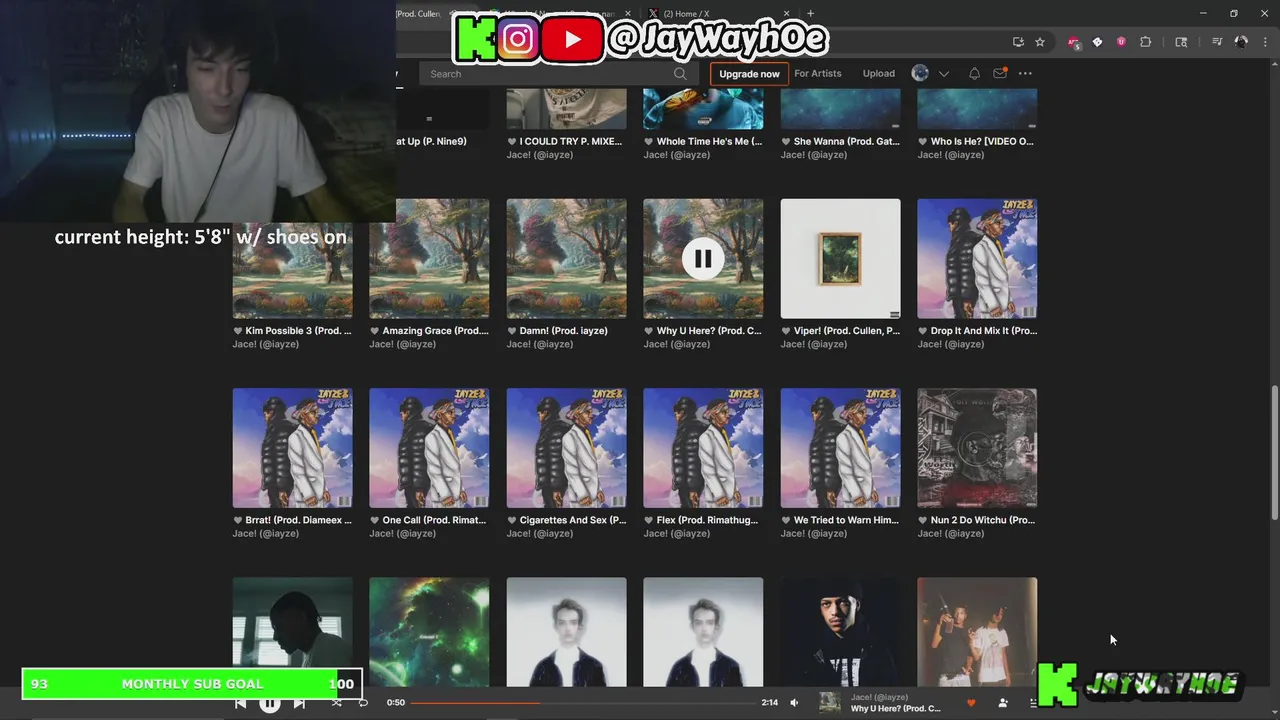Like Nun 2 Do Witchu with its heart

point(923,520)
